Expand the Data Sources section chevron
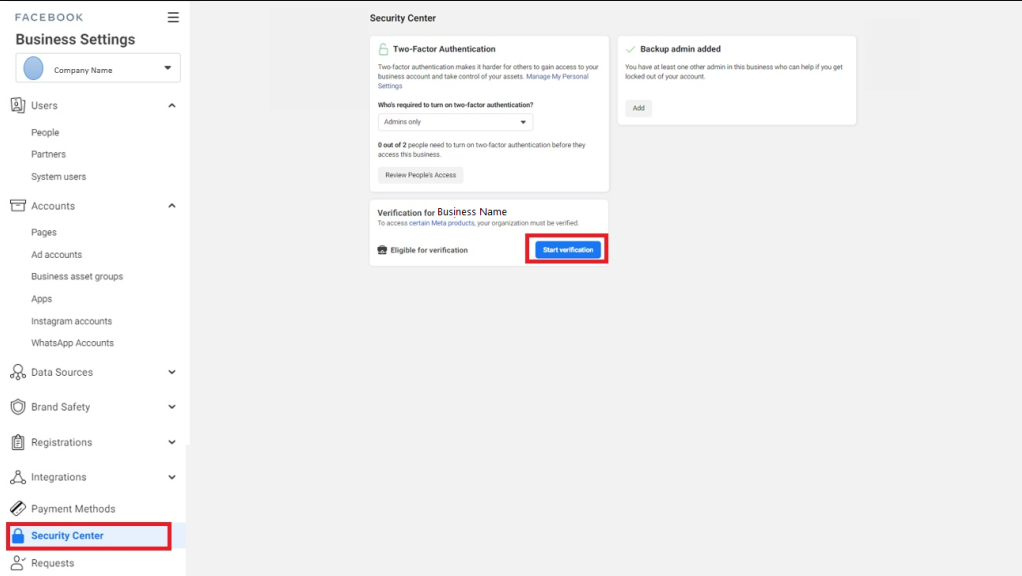The height and width of the screenshot is (576, 1022). 171,372
